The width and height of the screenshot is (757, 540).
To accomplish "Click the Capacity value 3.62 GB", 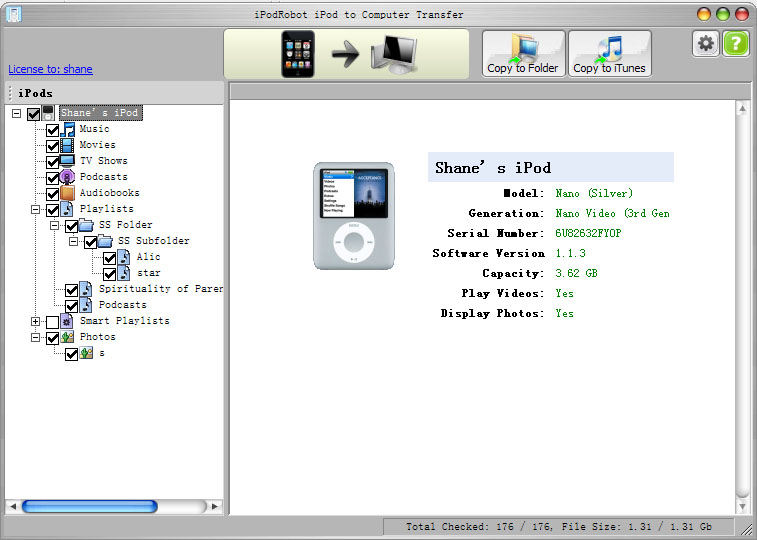I will pyautogui.click(x=576, y=274).
